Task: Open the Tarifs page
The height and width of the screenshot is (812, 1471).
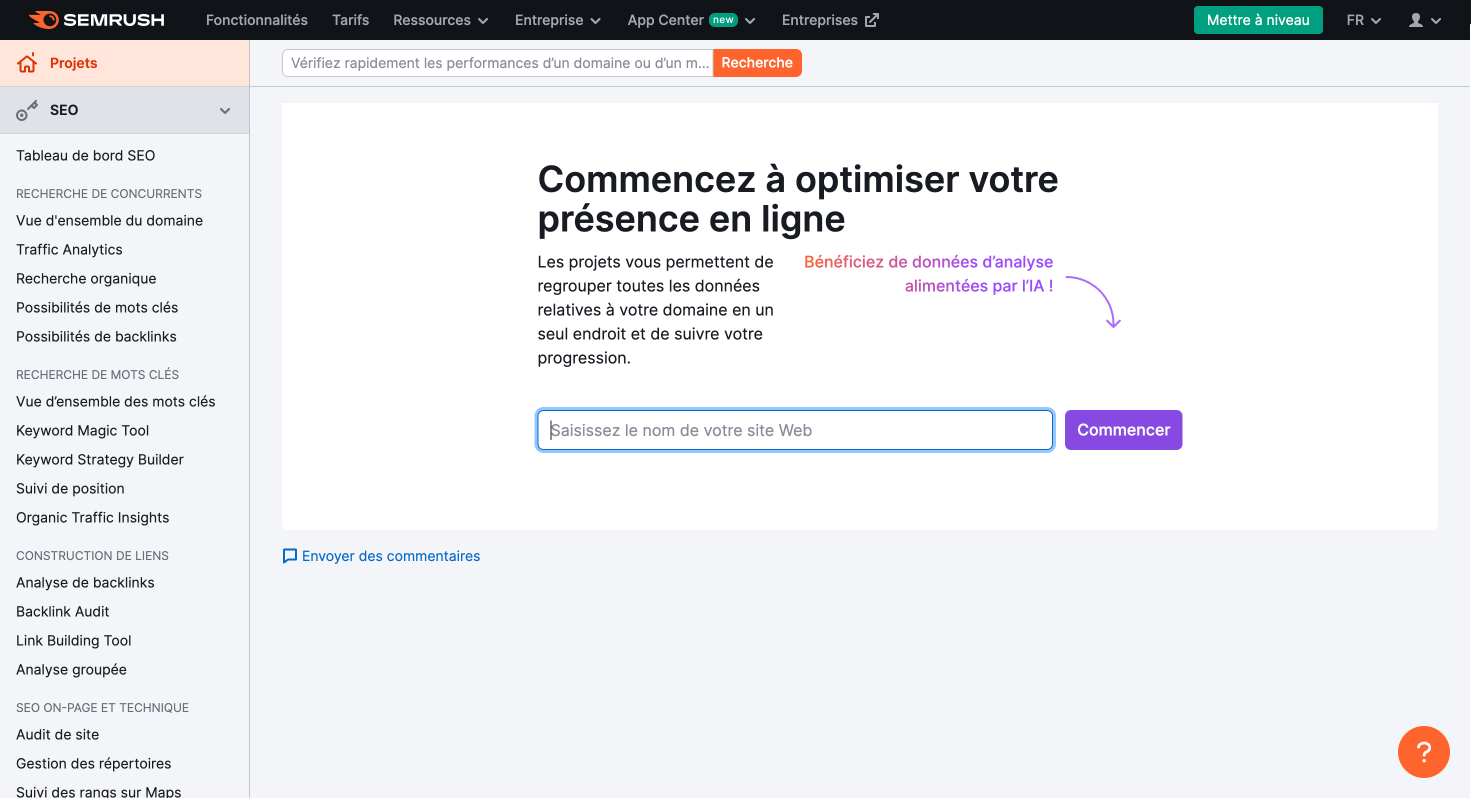Action: click(x=351, y=20)
